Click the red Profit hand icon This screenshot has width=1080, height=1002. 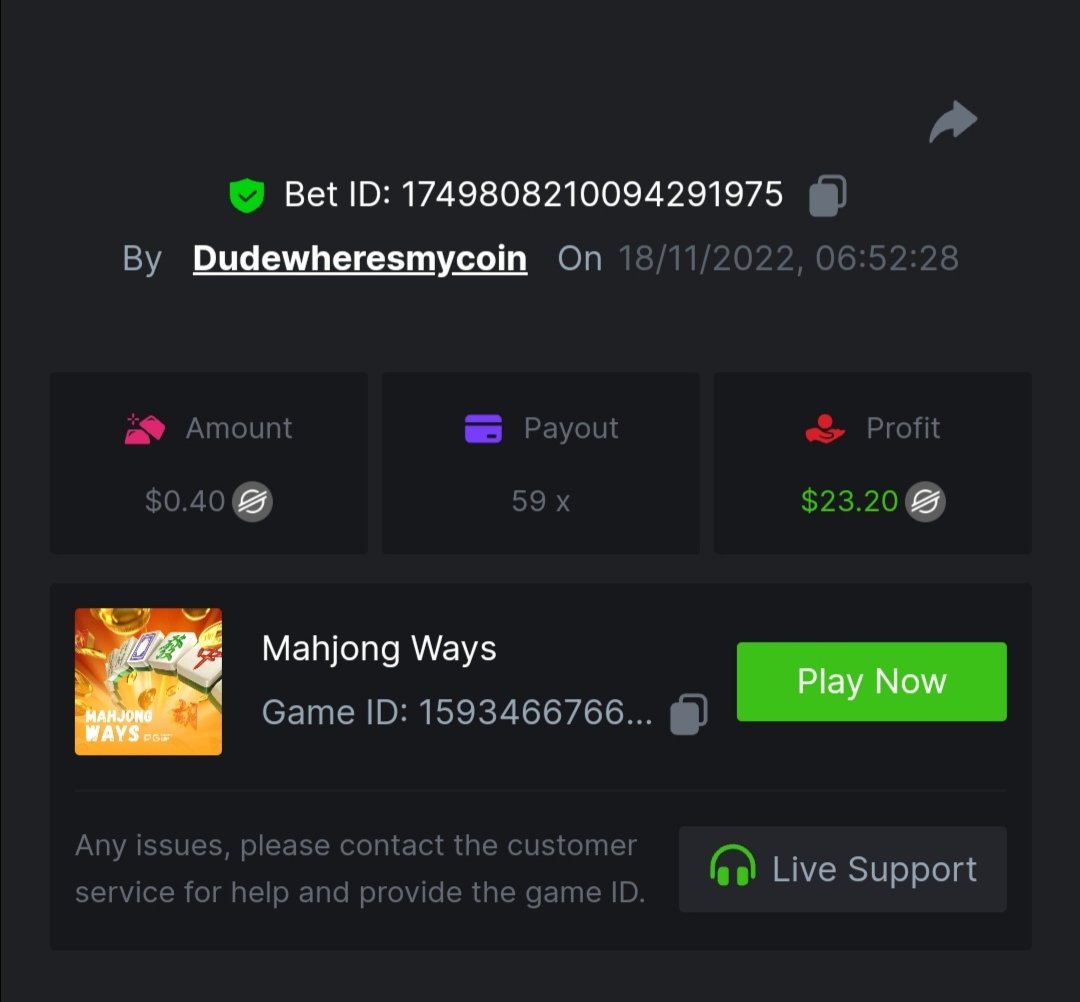click(825, 429)
